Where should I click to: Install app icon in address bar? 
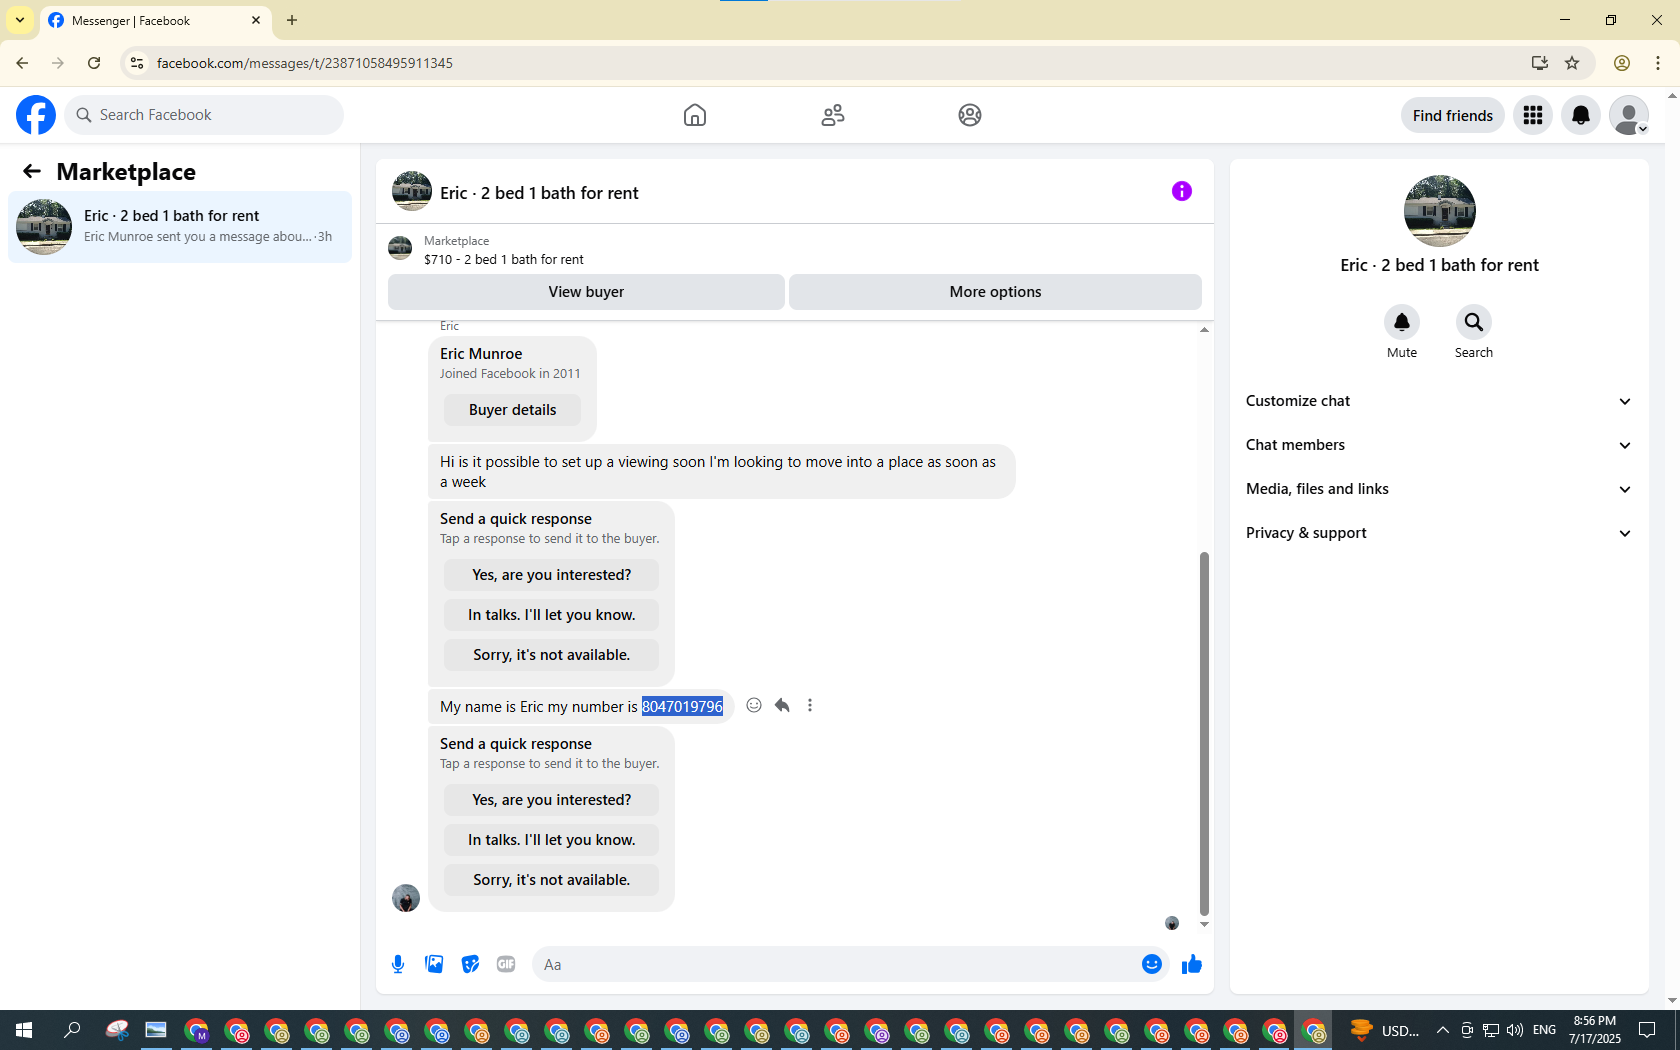(x=1540, y=63)
